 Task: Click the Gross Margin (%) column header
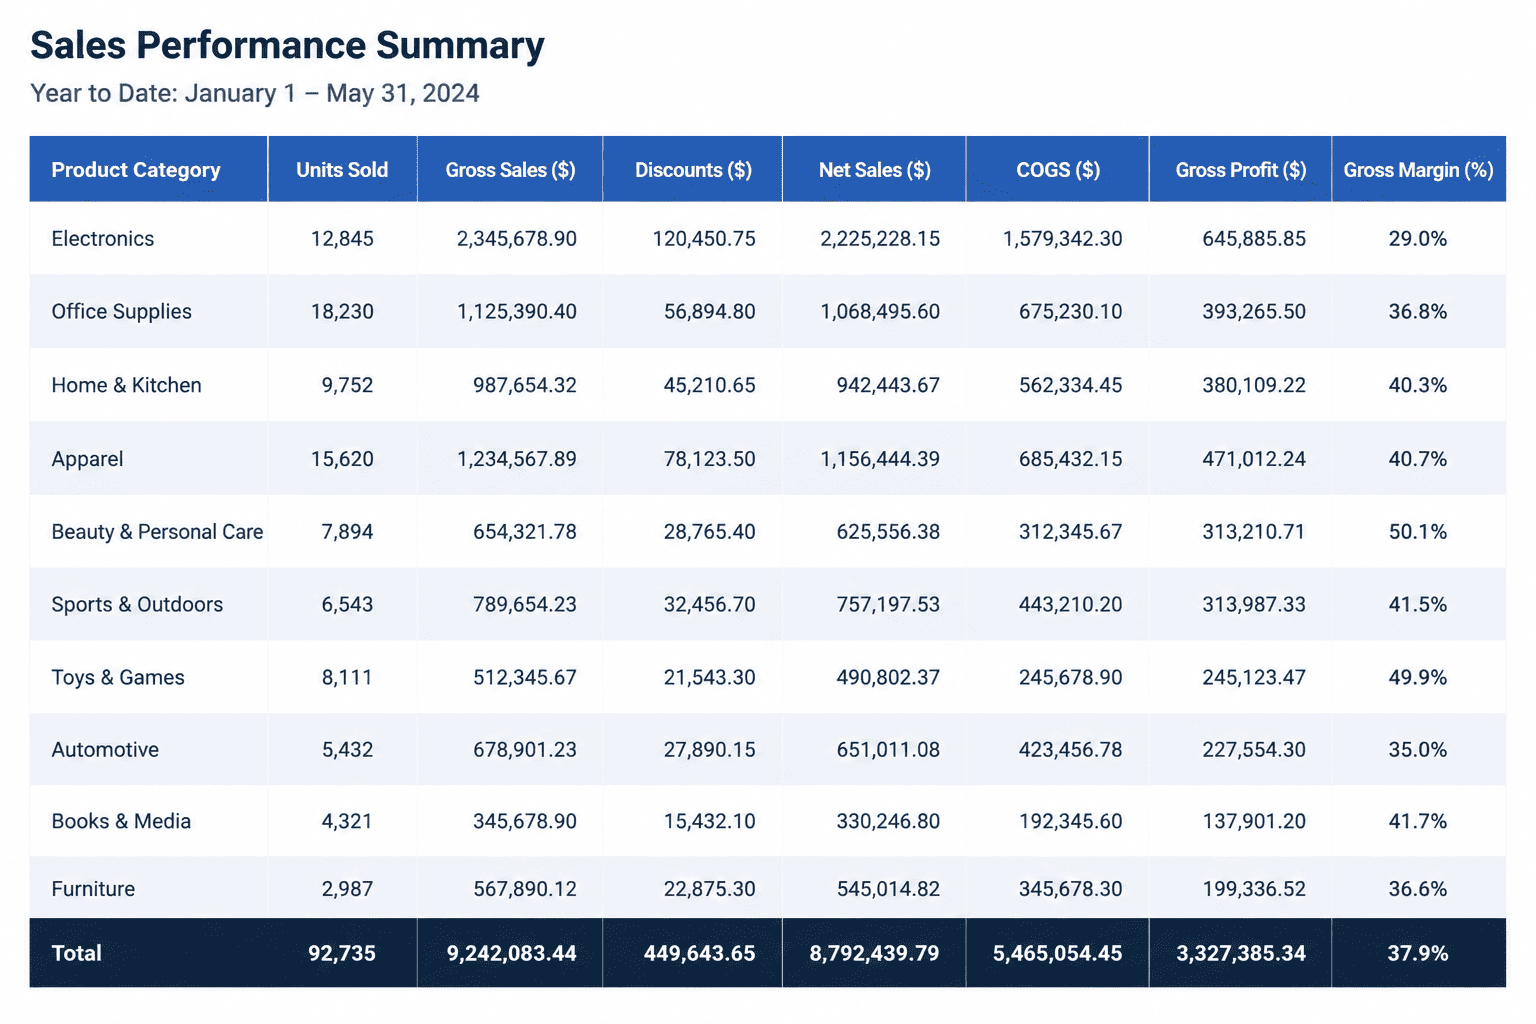(x=1418, y=170)
